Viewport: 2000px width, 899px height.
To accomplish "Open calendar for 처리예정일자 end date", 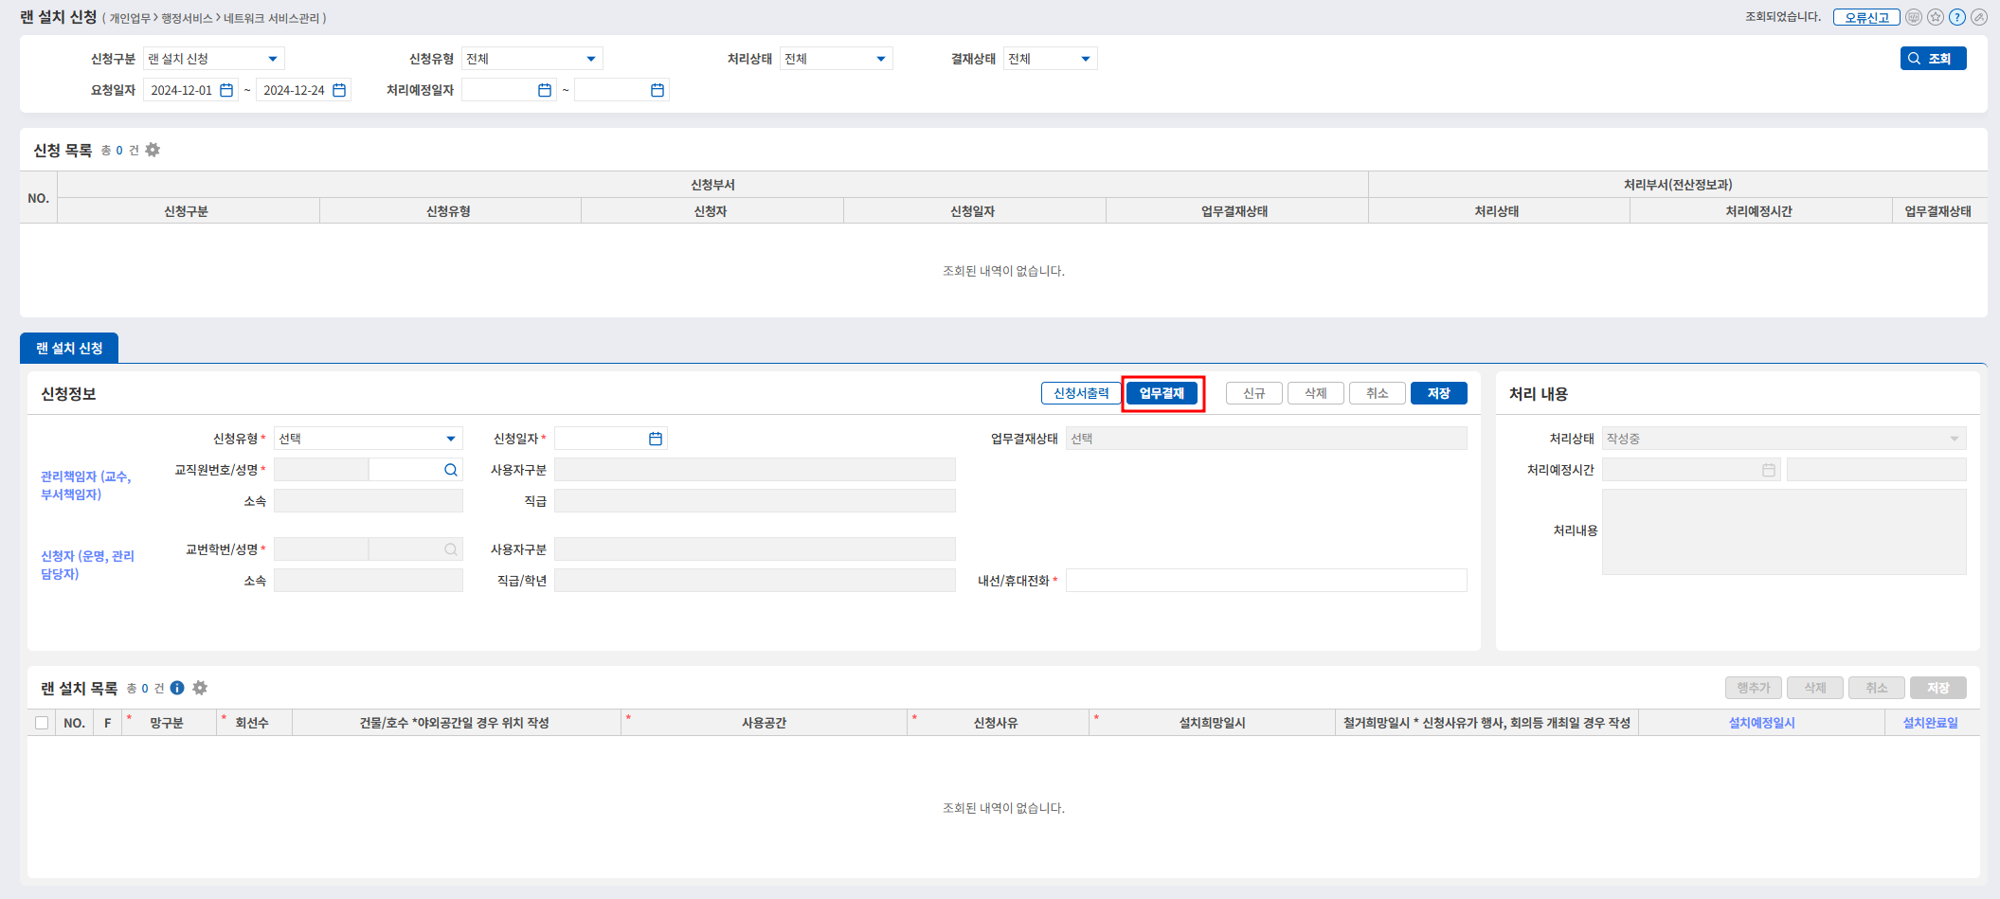I will tap(657, 90).
